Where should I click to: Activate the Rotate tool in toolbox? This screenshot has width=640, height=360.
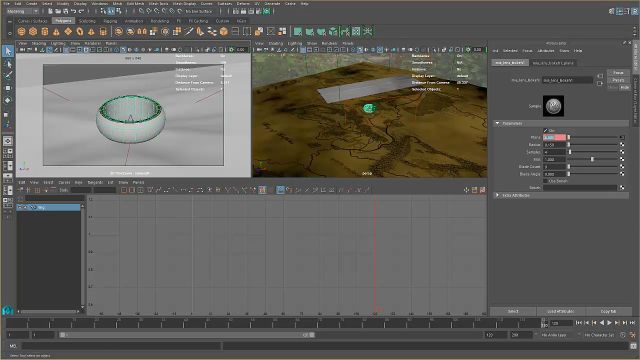click(x=8, y=100)
